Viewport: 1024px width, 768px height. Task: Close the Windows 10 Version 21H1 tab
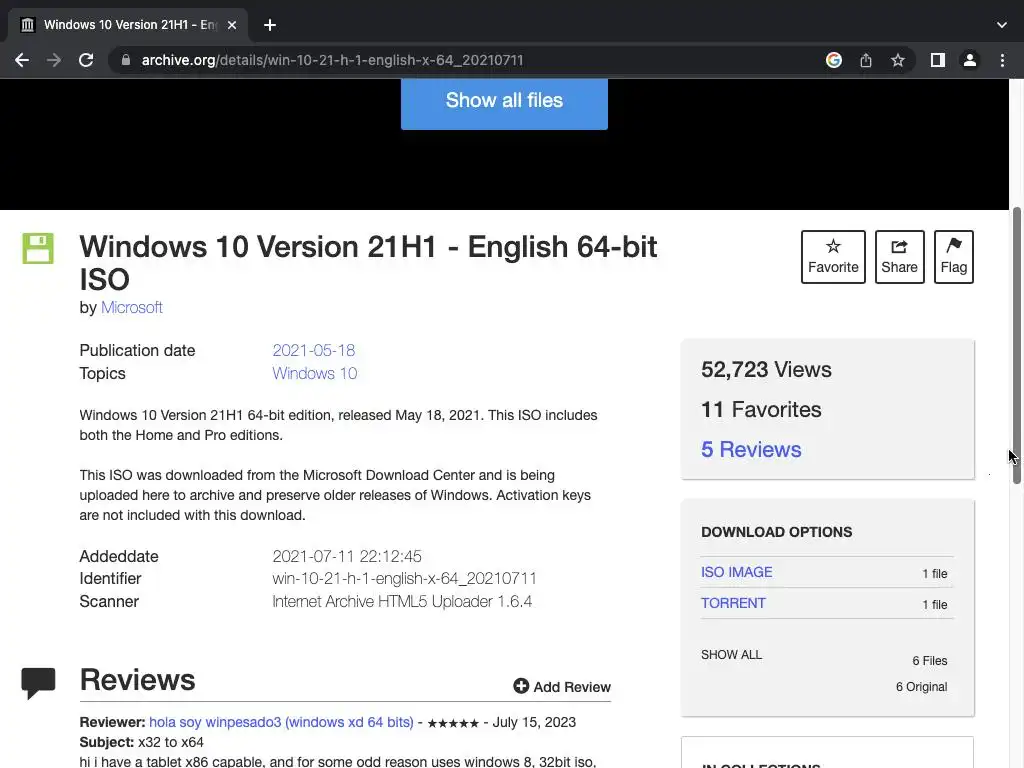point(232,25)
